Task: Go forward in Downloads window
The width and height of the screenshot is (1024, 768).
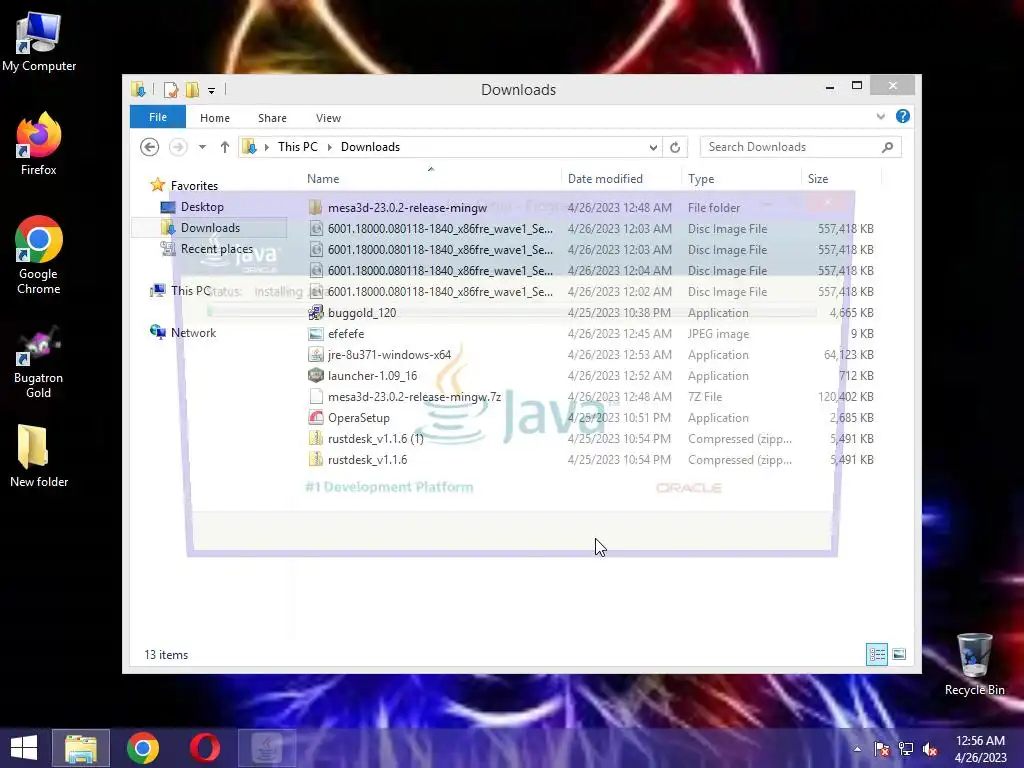Action: (x=178, y=147)
